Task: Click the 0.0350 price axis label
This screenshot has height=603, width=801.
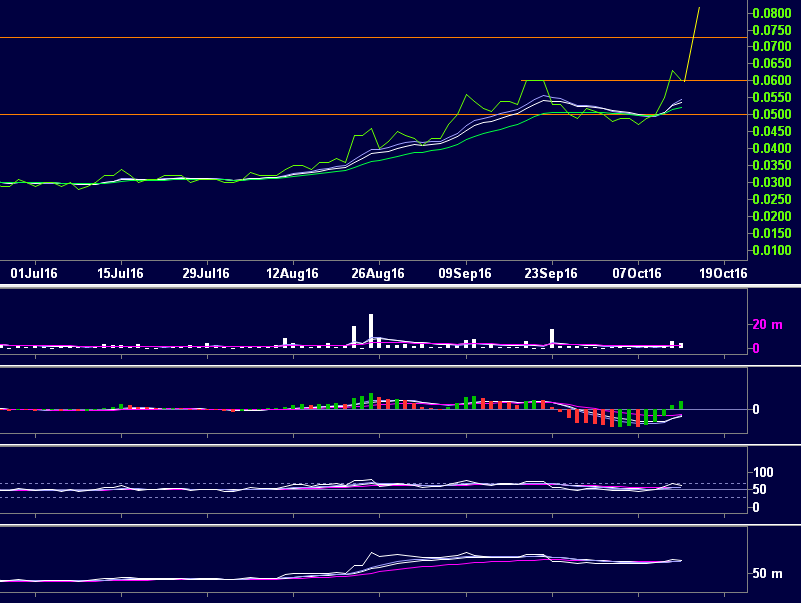Action: tap(772, 166)
